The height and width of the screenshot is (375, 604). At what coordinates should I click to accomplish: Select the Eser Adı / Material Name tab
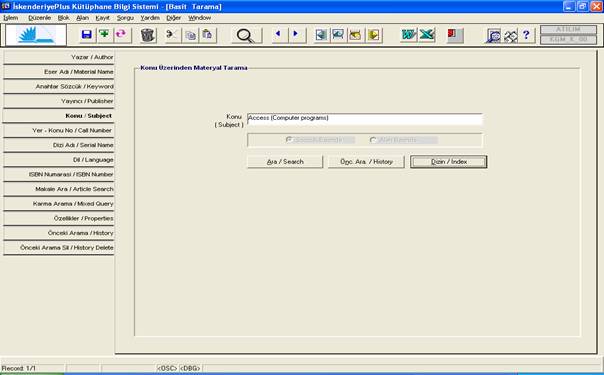tap(59, 72)
